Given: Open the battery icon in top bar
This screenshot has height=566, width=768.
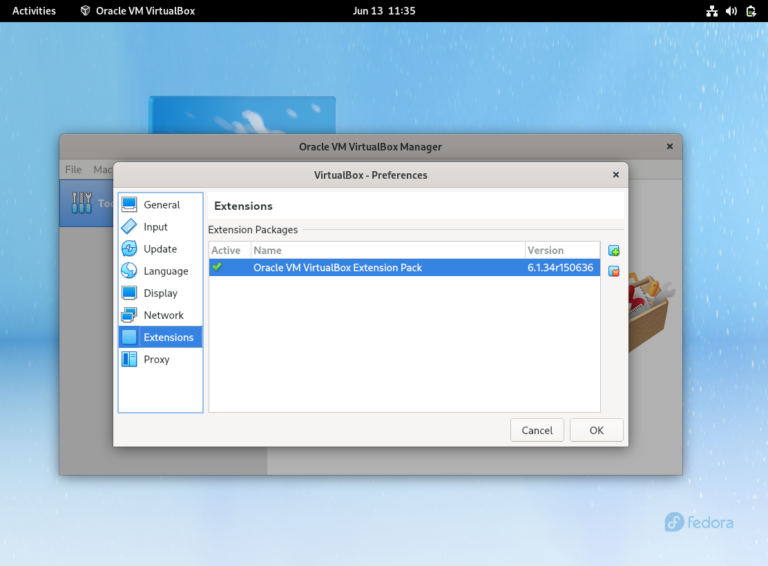Looking at the screenshot, I should point(751,11).
